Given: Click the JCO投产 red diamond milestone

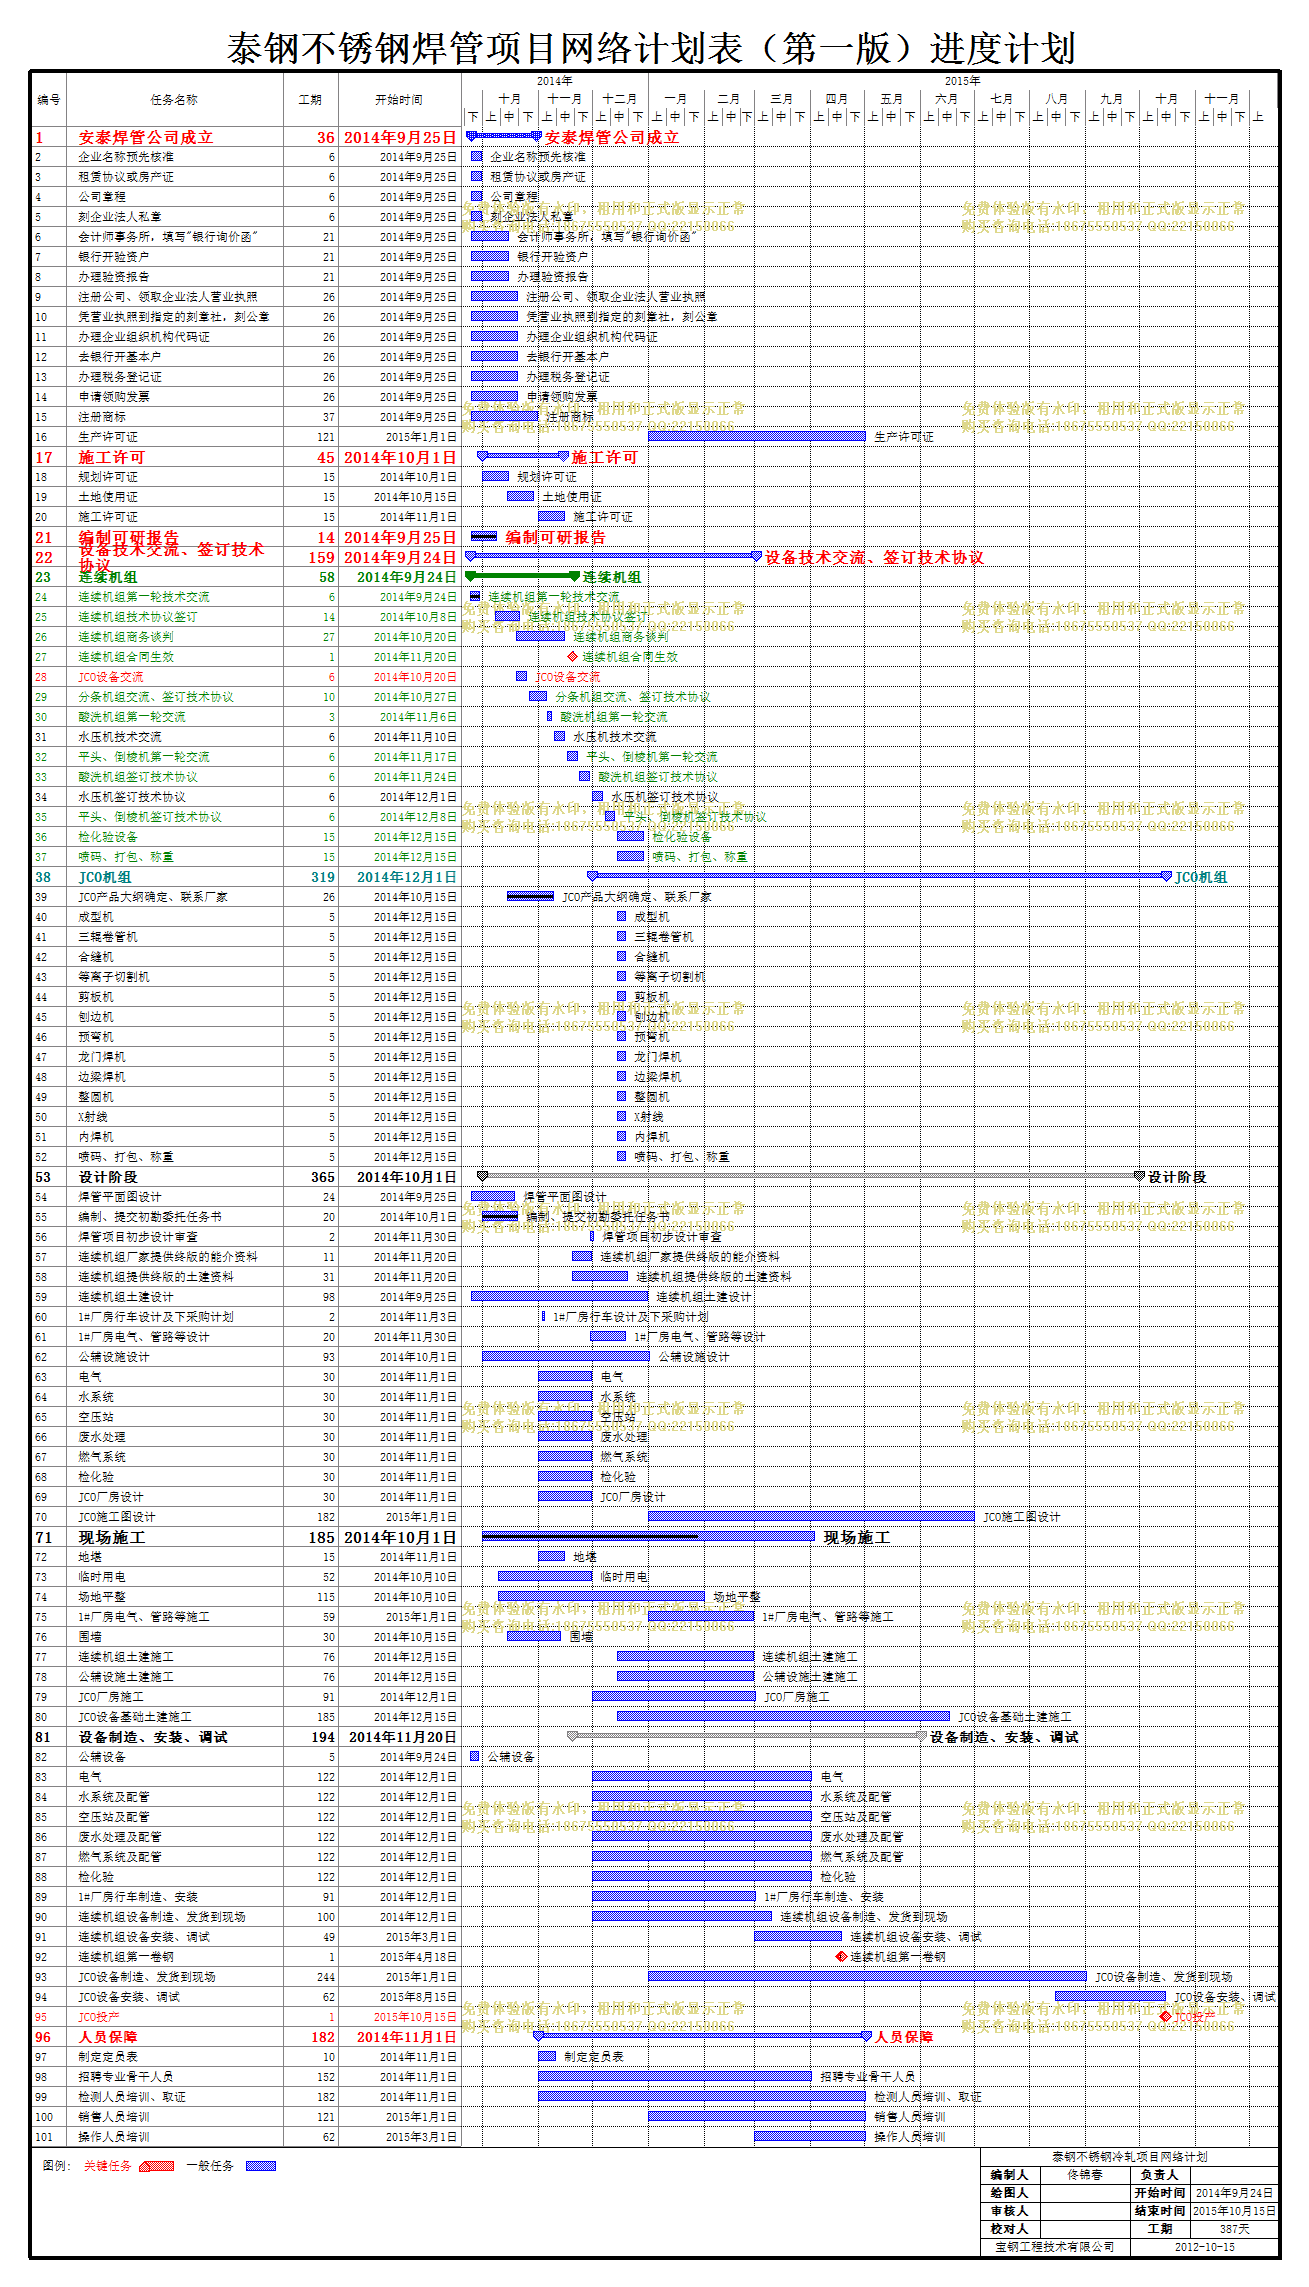Looking at the screenshot, I should coord(1165,2017).
